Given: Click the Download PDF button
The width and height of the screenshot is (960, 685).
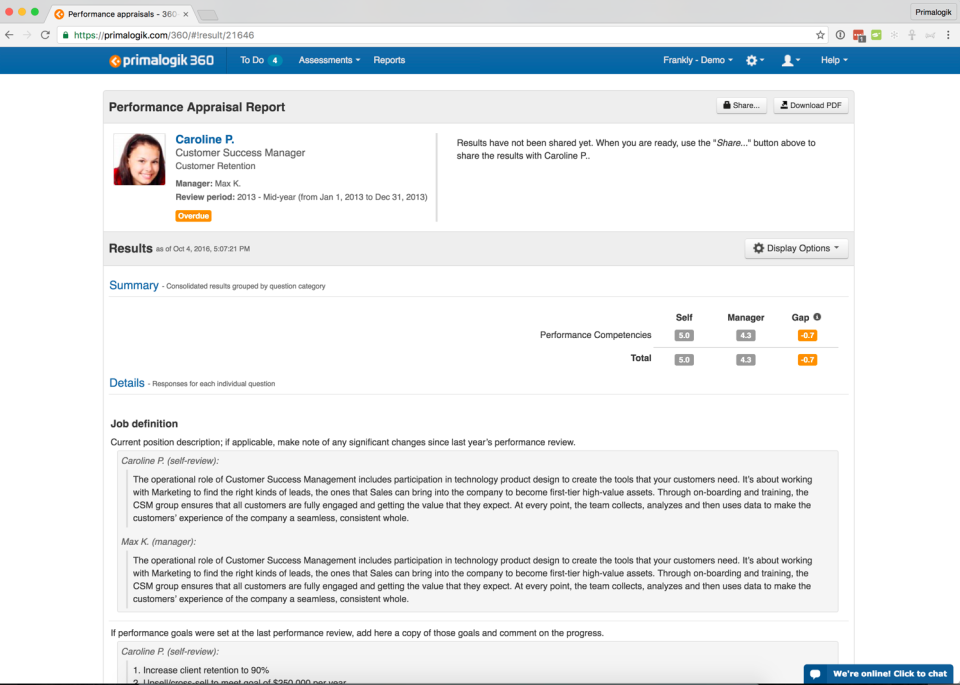Looking at the screenshot, I should (811, 105).
